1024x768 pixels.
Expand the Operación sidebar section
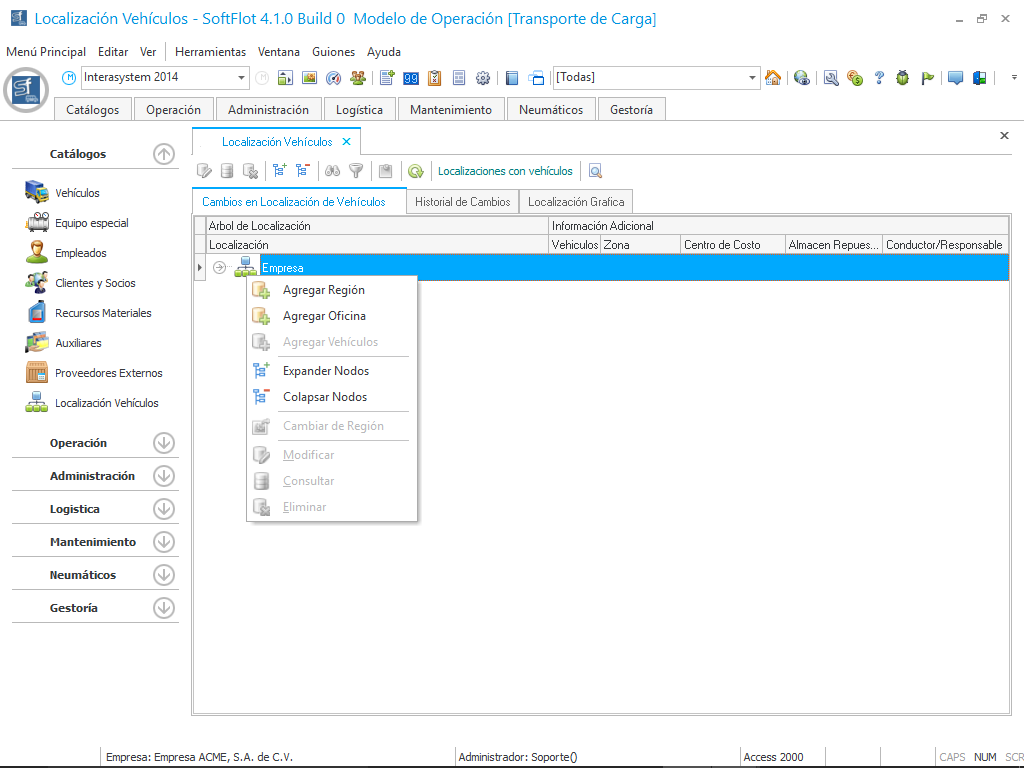[x=164, y=443]
